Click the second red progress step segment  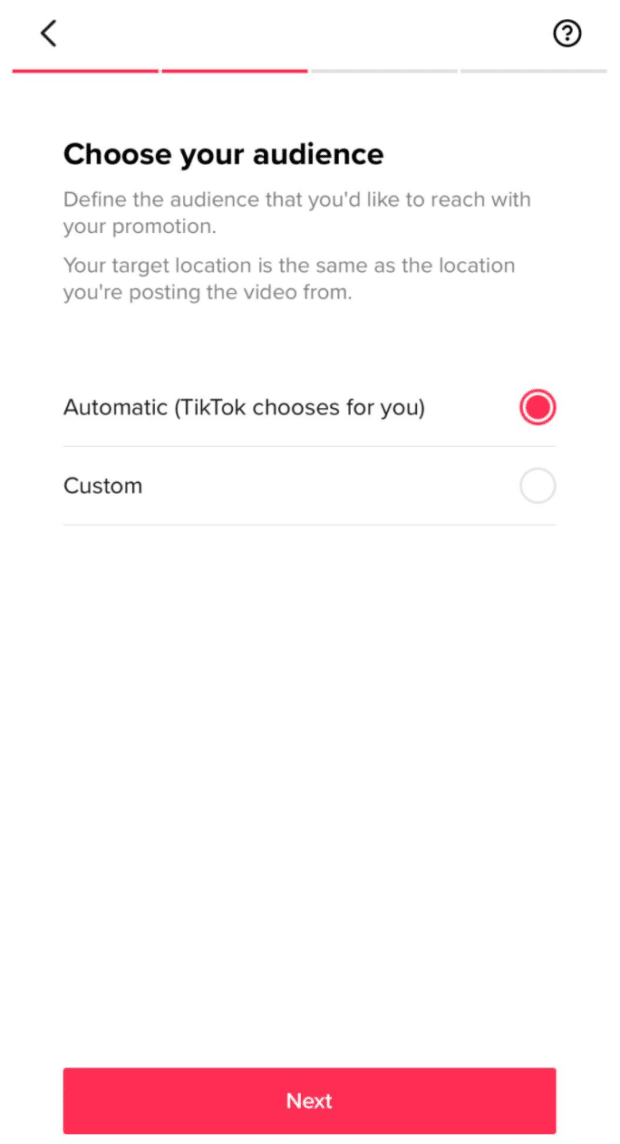pyautogui.click(x=234, y=72)
